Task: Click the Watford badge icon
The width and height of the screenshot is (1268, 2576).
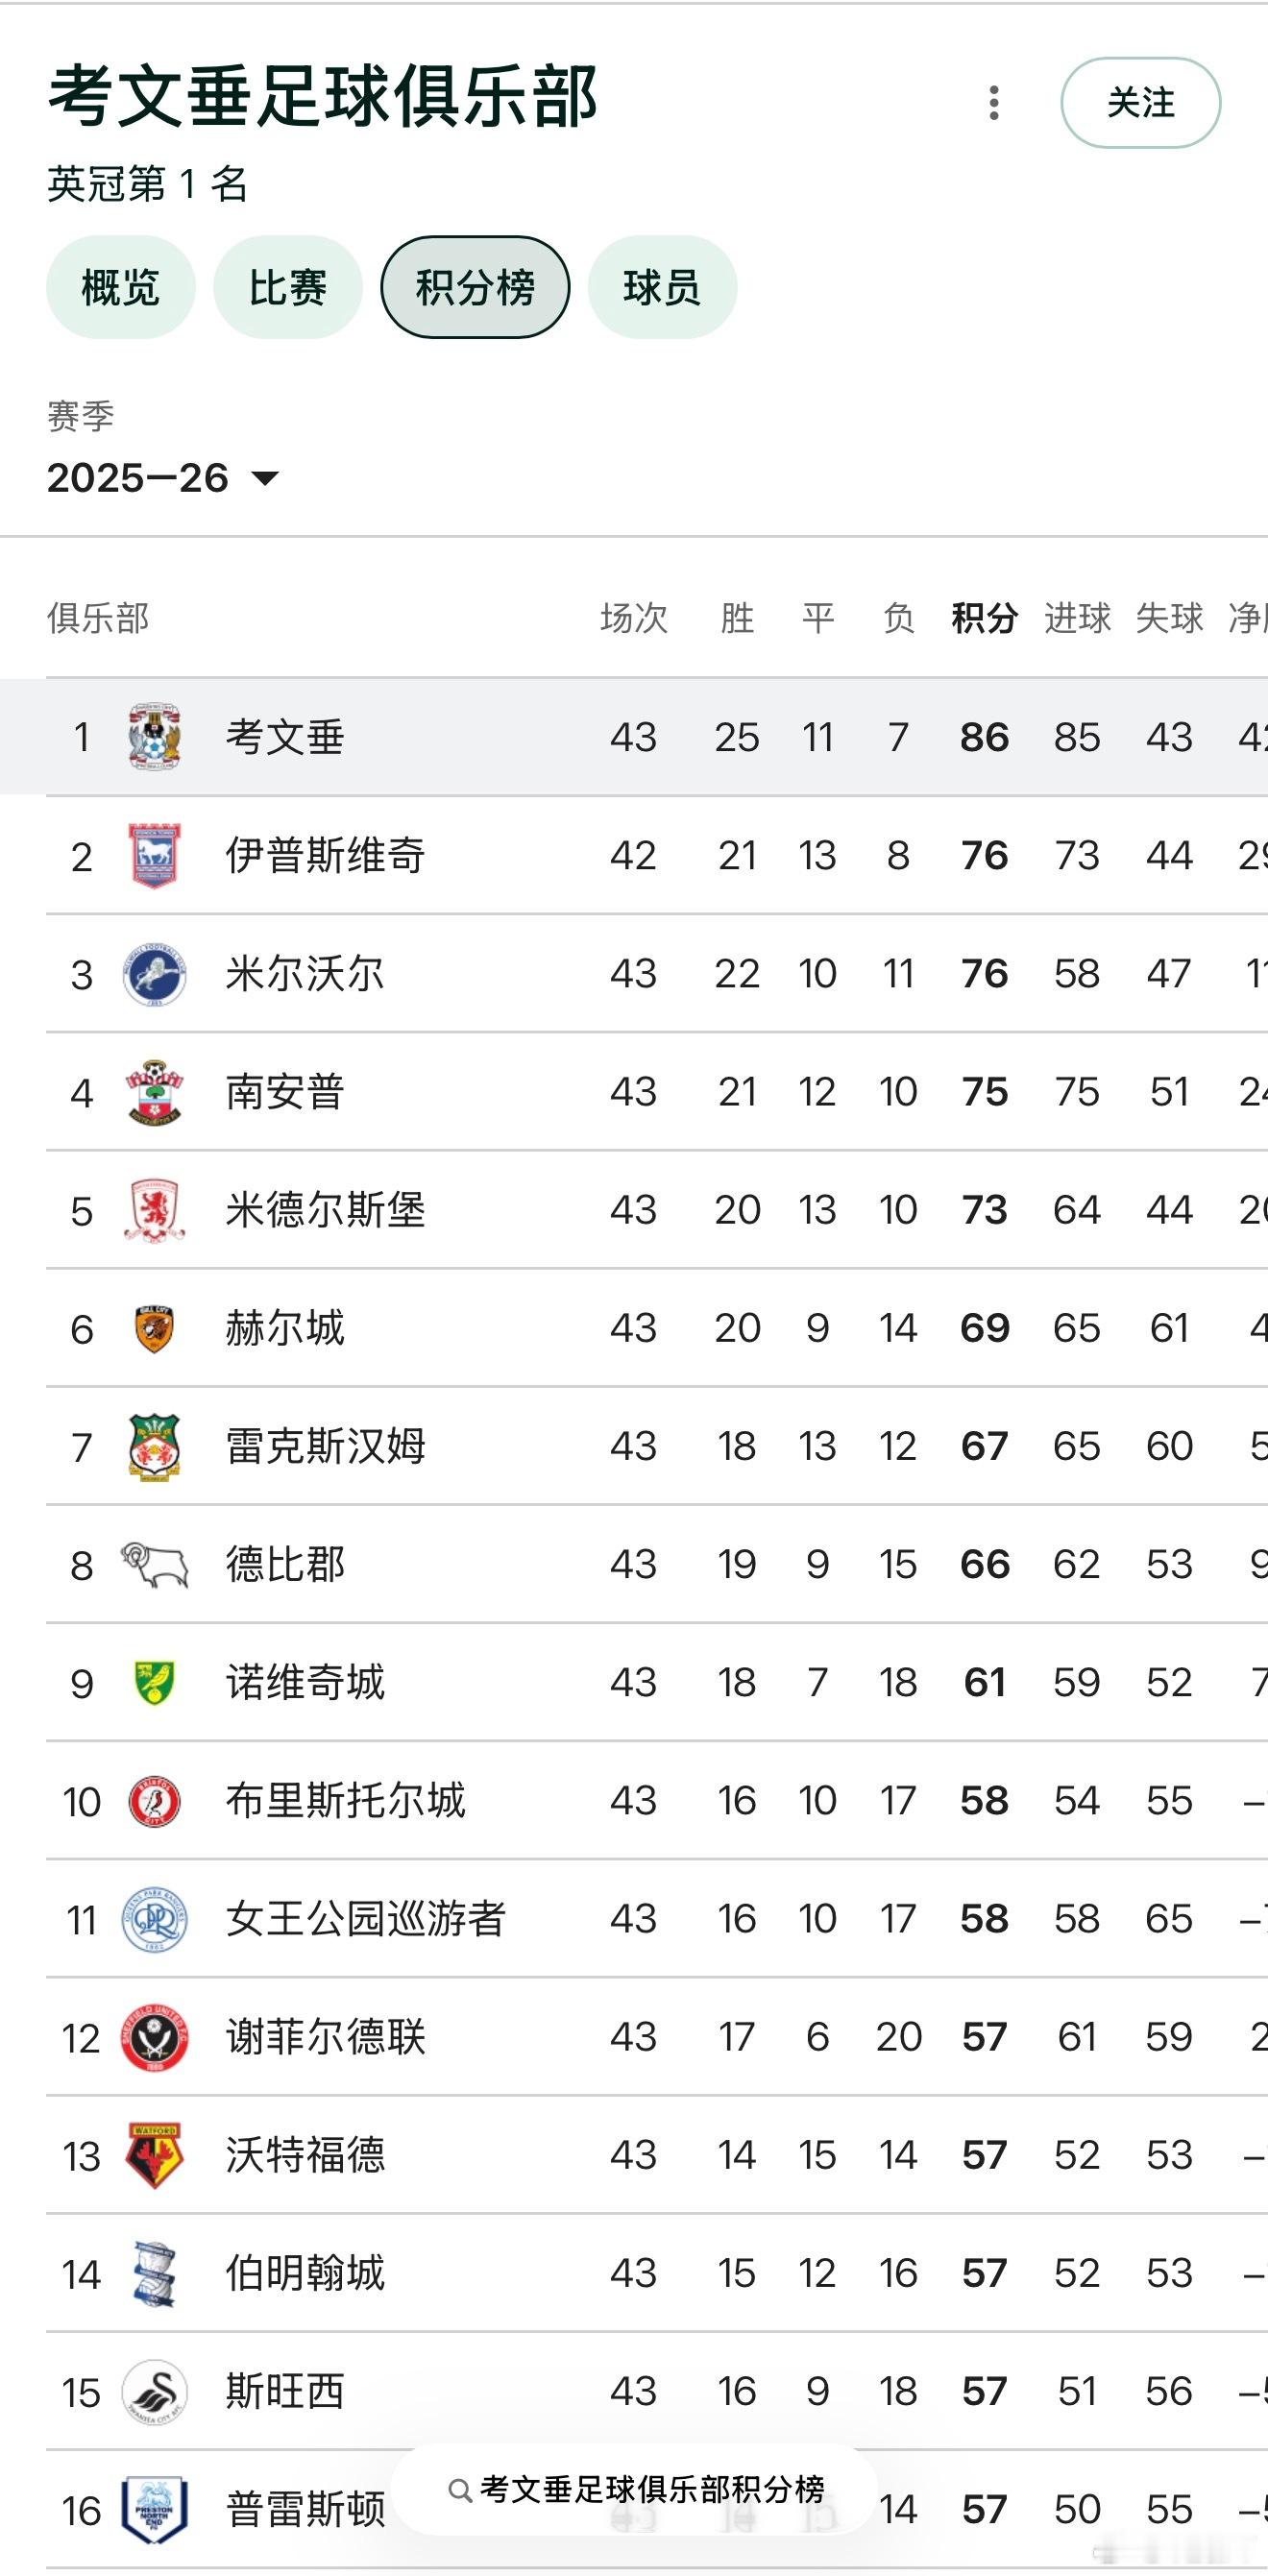Action: (x=155, y=2156)
